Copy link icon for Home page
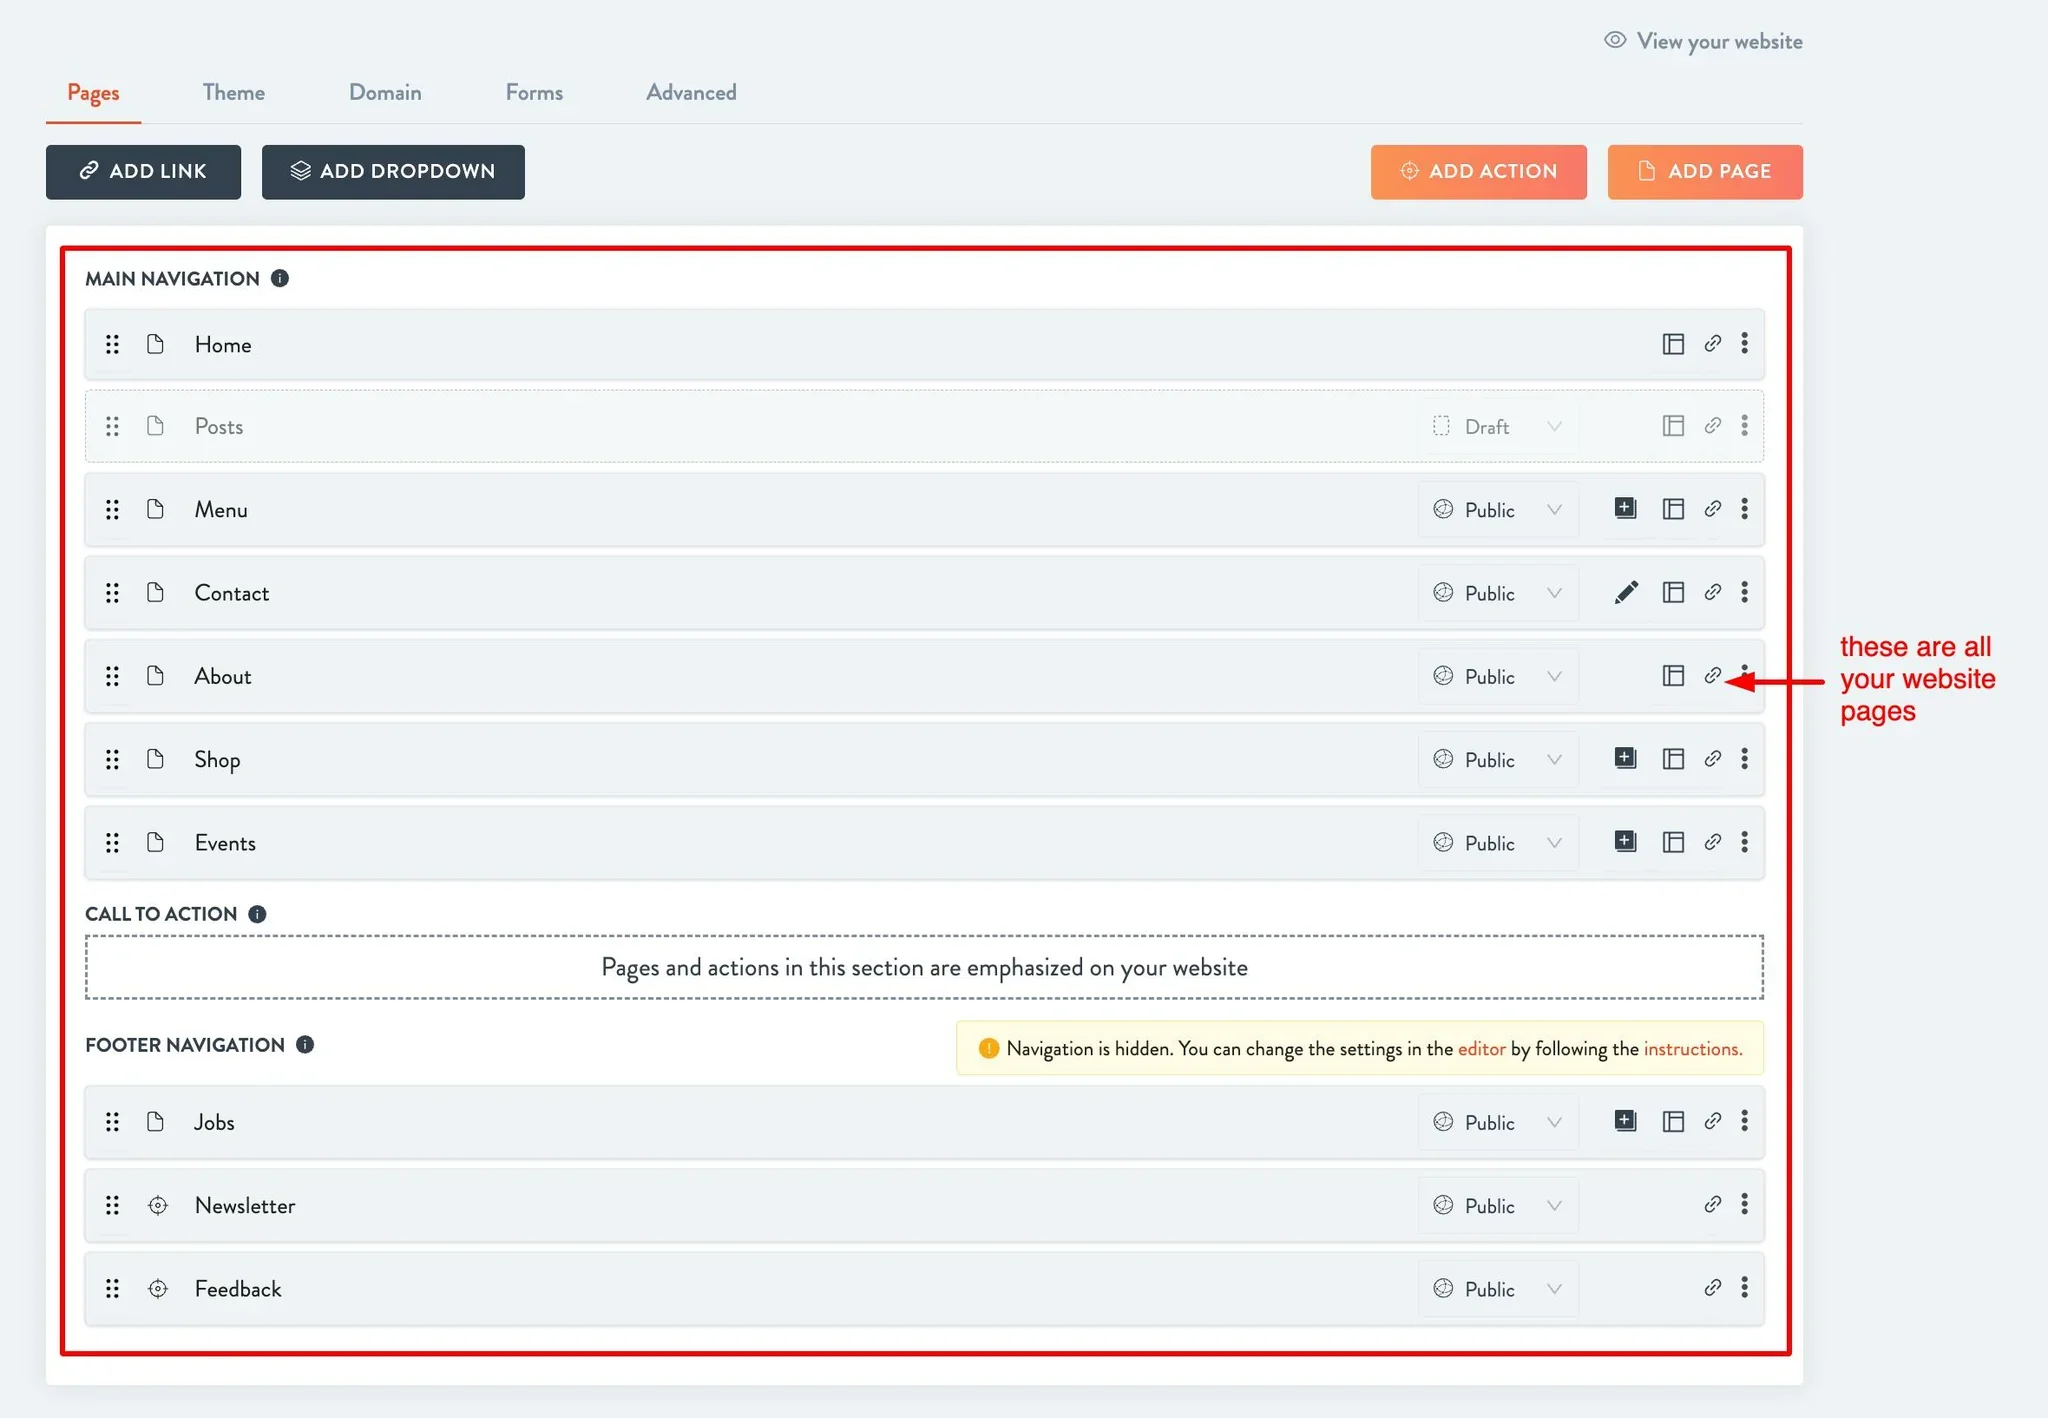This screenshot has height=1418, width=2048. [x=1713, y=343]
